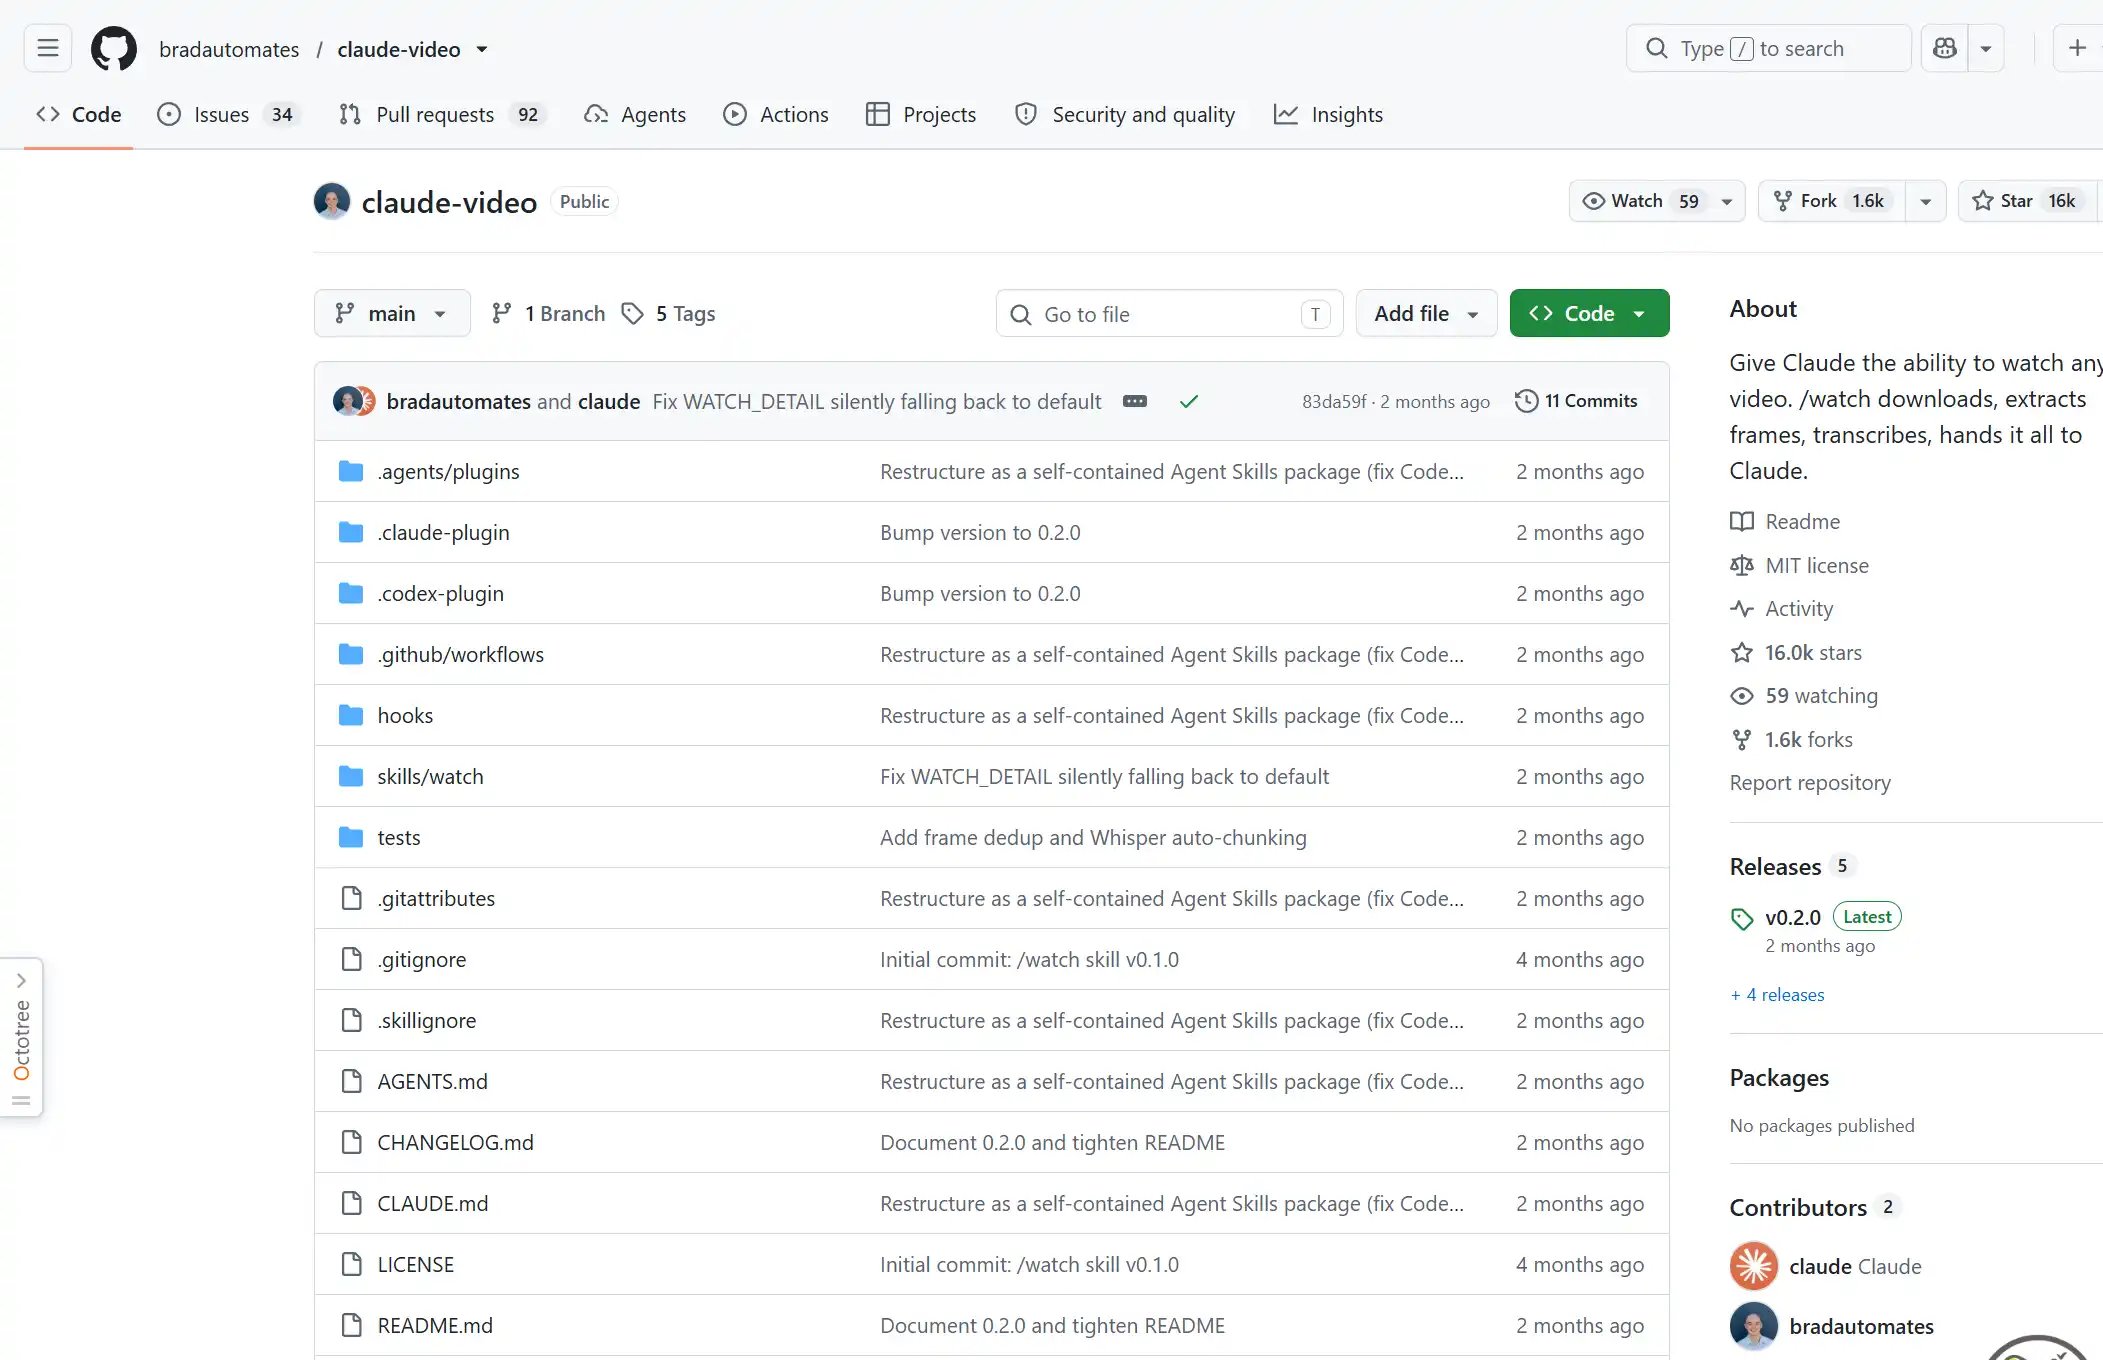Open the skills/watch folder icon
2103x1360 pixels.
click(351, 776)
